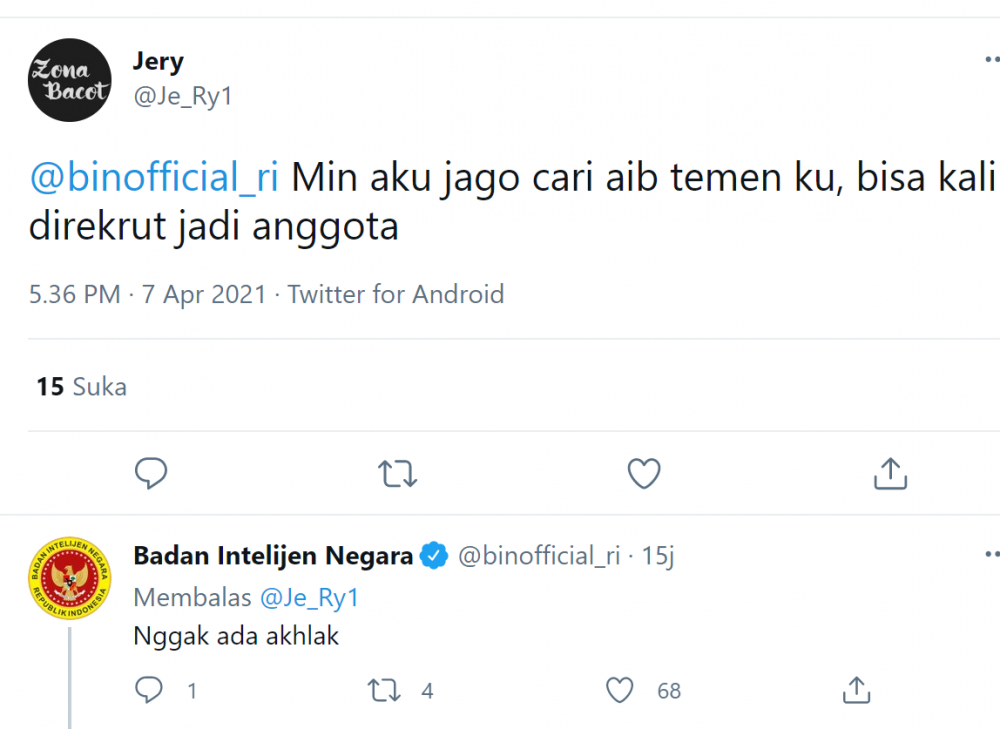The height and width of the screenshot is (729, 1000).
Task: Reply to Badan Intelijen Negara's response
Action: tap(150, 690)
